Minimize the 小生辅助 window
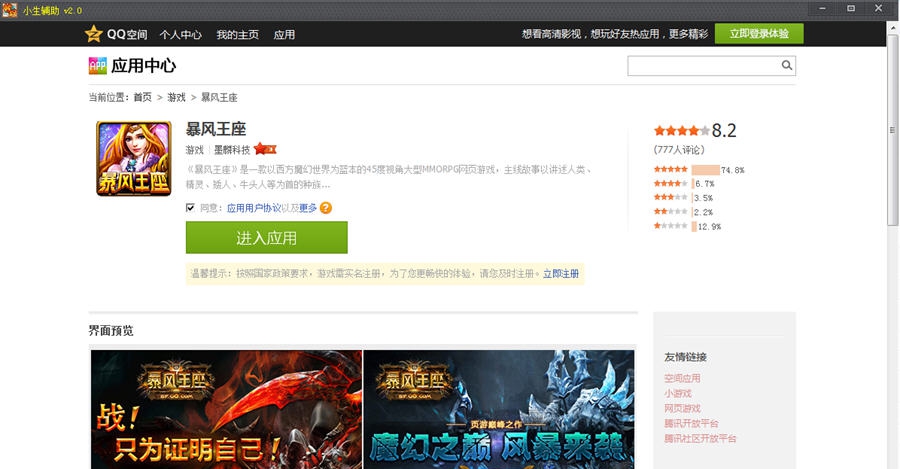 tap(823, 9)
